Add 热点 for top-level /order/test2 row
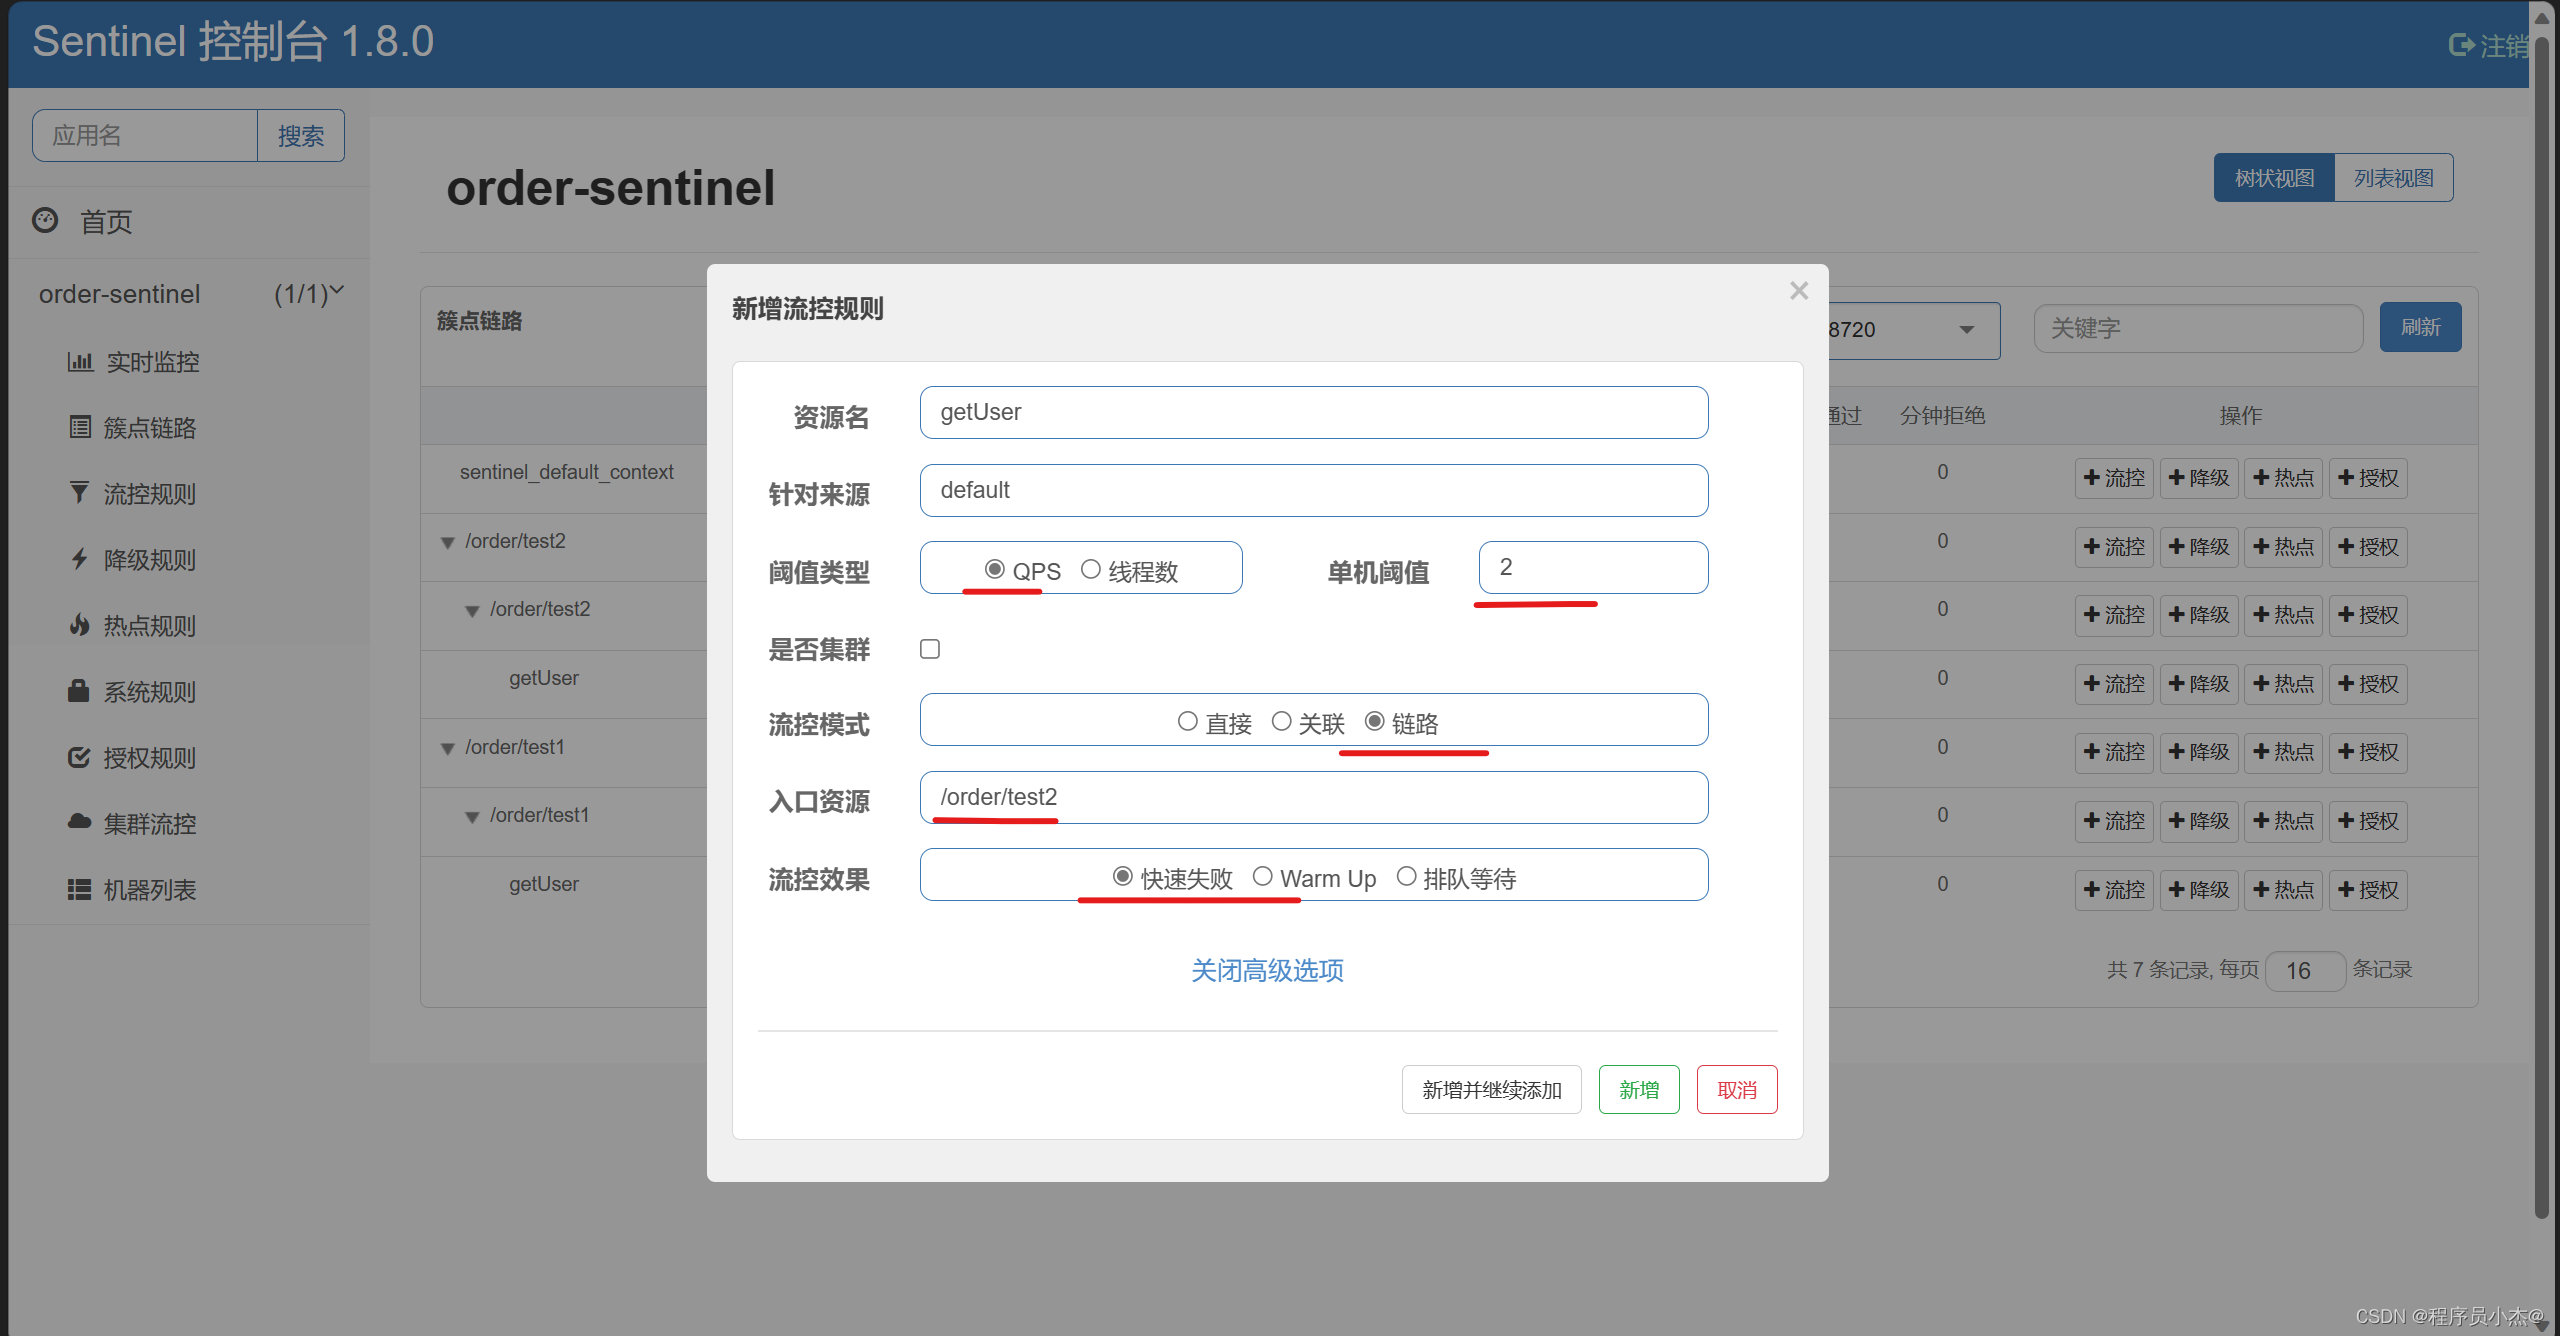 [x=2284, y=547]
